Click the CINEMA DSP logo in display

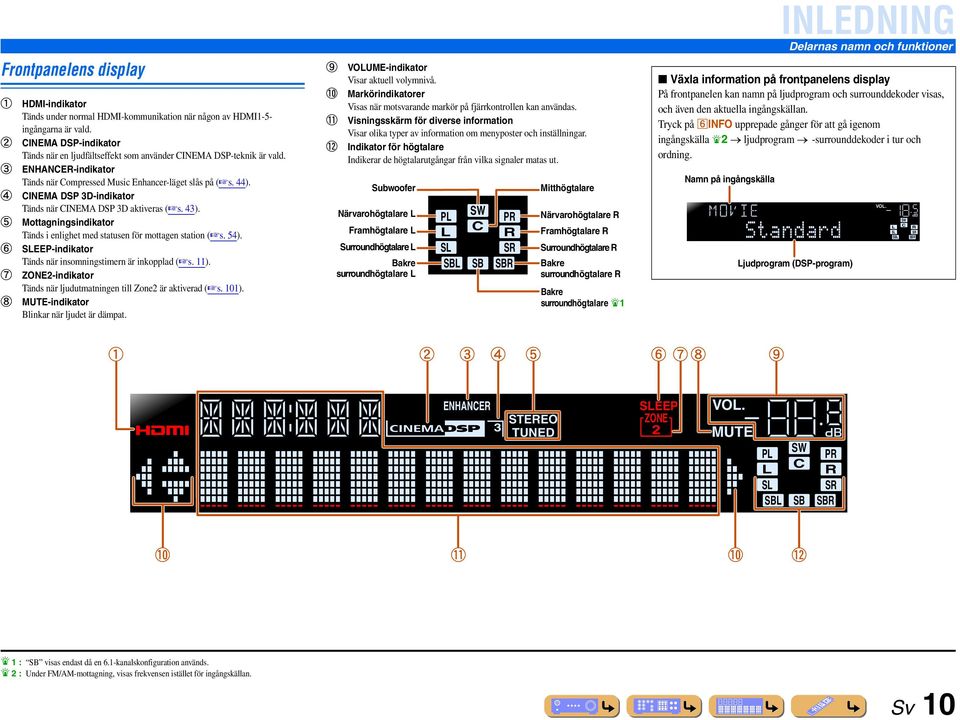[x=436, y=429]
